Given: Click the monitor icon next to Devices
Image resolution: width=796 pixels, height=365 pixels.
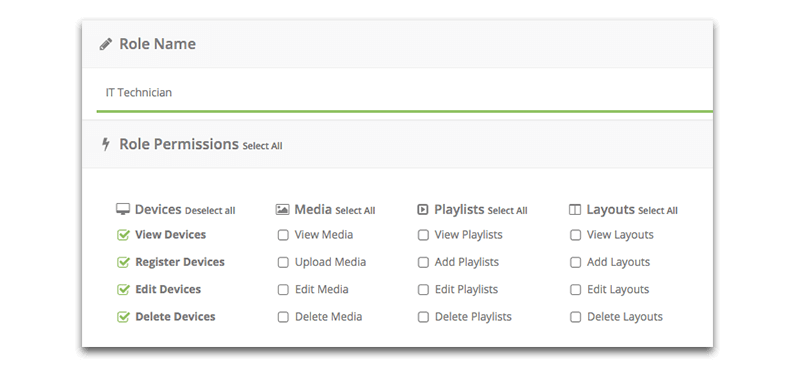Looking at the screenshot, I should (x=123, y=210).
